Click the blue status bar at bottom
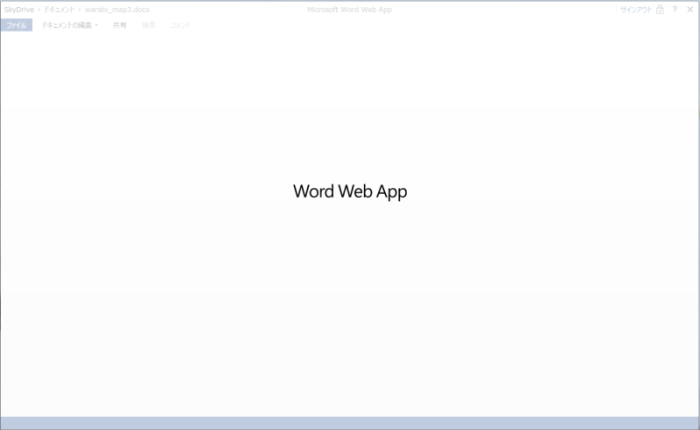This screenshot has height=430, width=700. pos(350,423)
